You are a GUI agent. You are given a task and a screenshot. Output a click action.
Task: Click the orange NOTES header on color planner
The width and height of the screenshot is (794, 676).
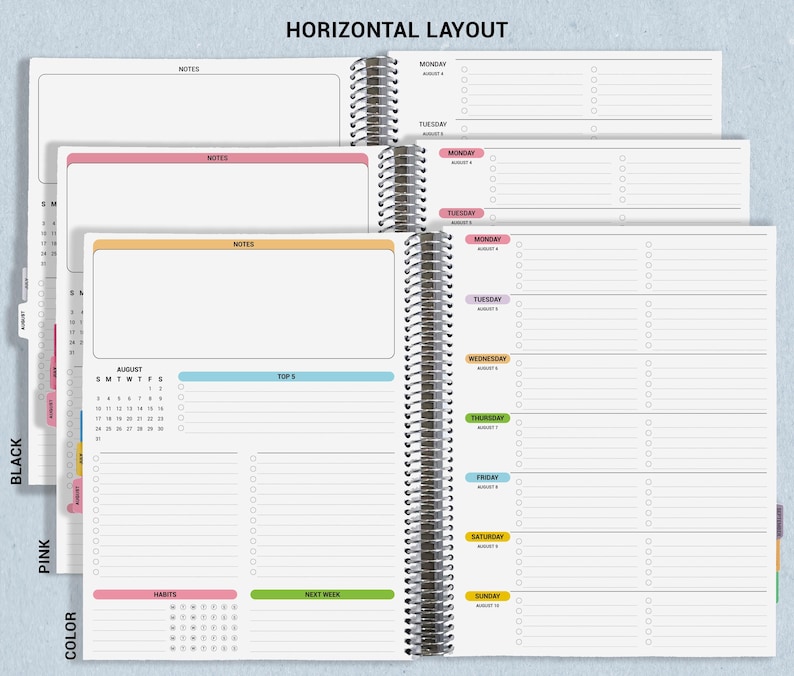click(244, 244)
